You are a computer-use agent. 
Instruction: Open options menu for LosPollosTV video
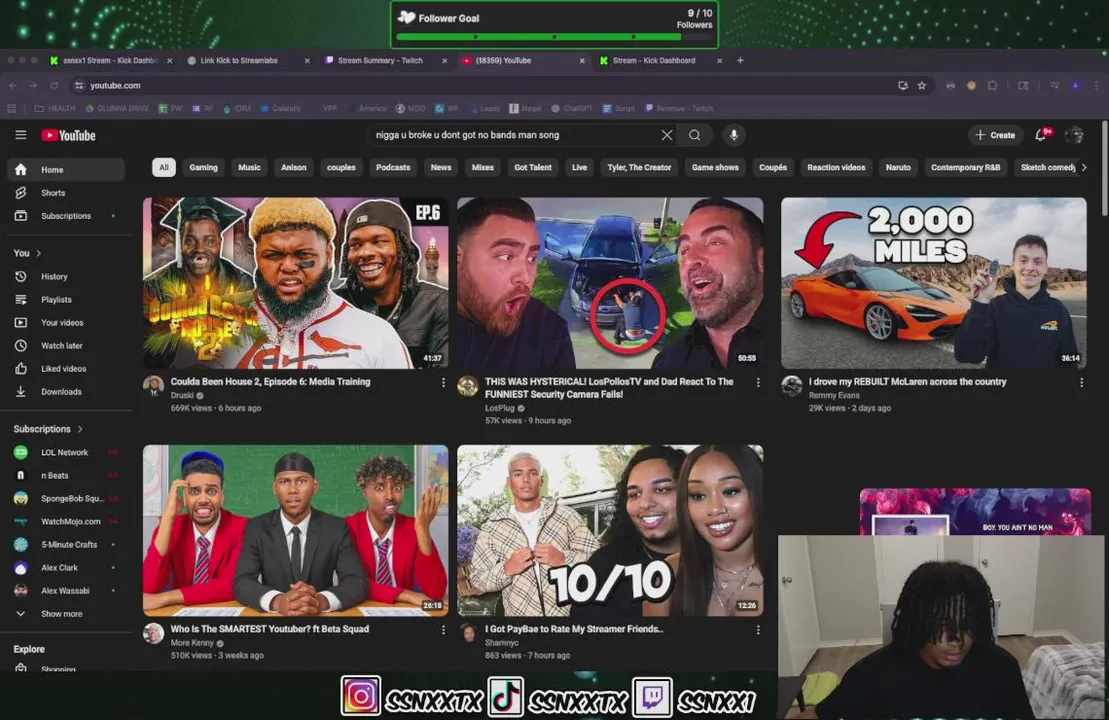(758, 383)
